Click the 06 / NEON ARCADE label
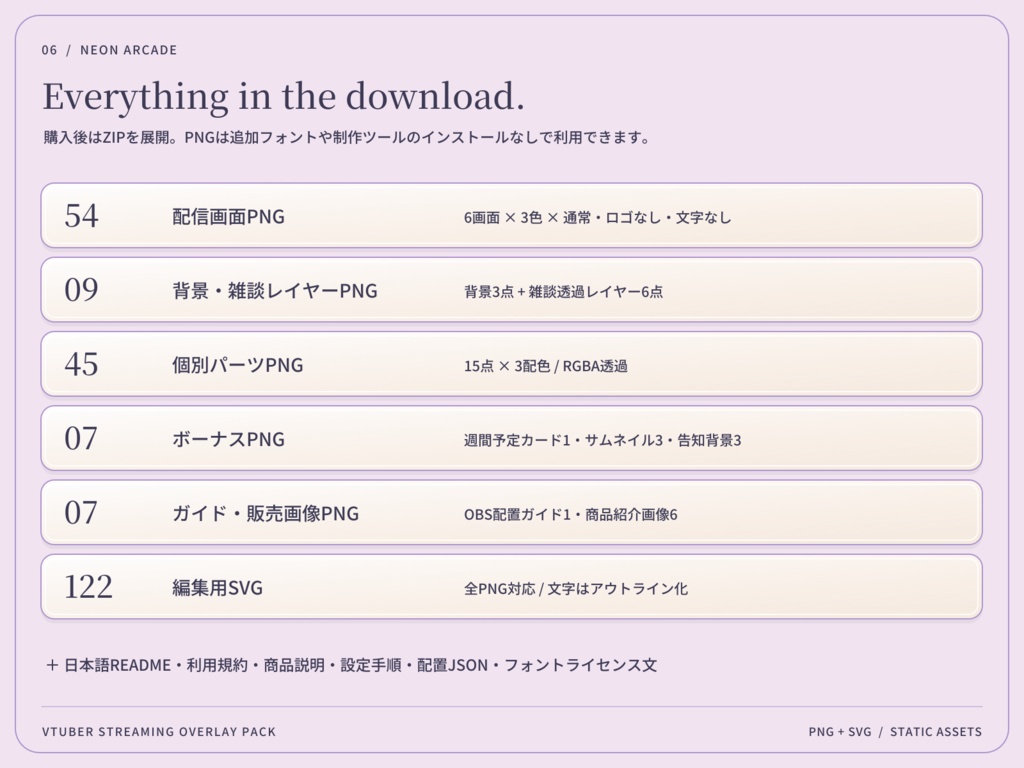This screenshot has width=1024, height=768. tap(109, 50)
